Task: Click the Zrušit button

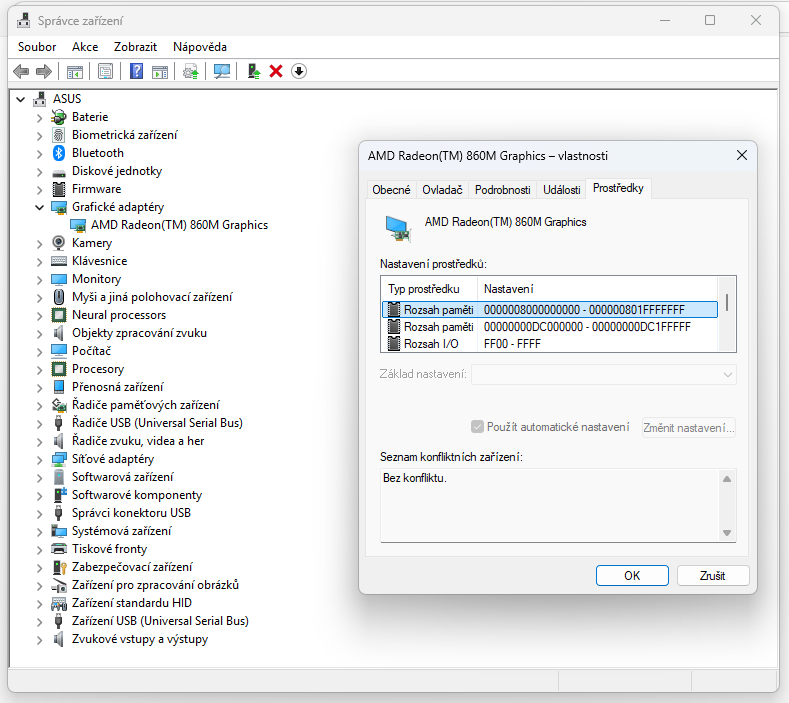Action: pyautogui.click(x=713, y=576)
